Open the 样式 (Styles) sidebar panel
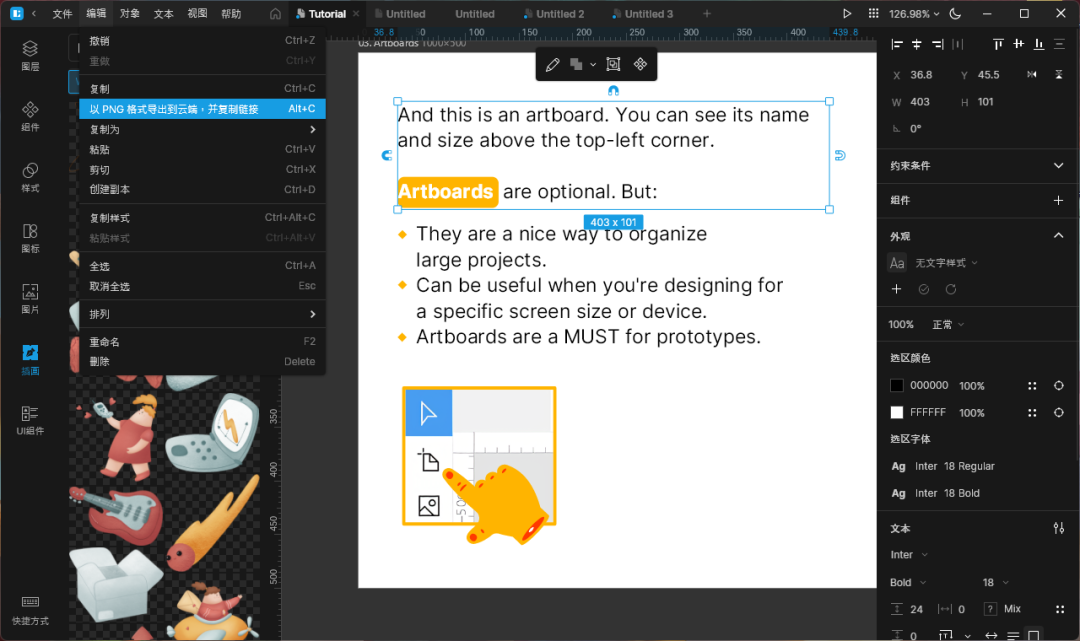 click(x=30, y=177)
